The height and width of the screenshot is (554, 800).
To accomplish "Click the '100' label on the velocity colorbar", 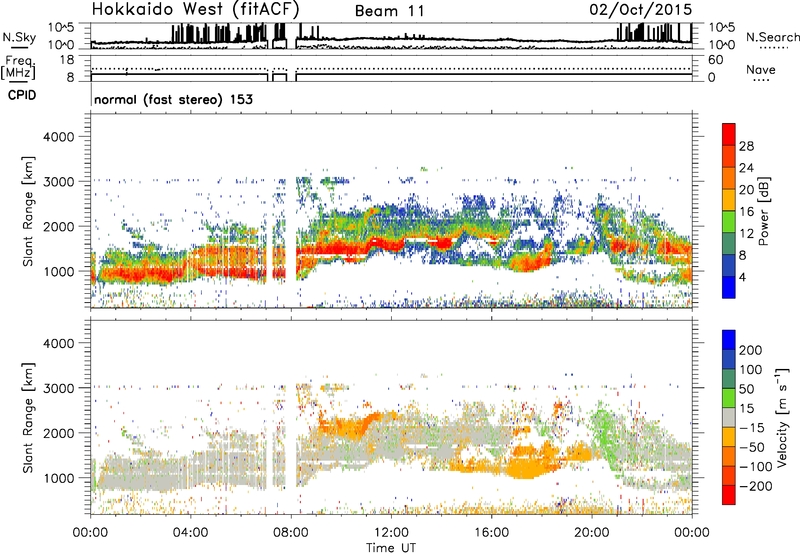I will (x=751, y=370).
